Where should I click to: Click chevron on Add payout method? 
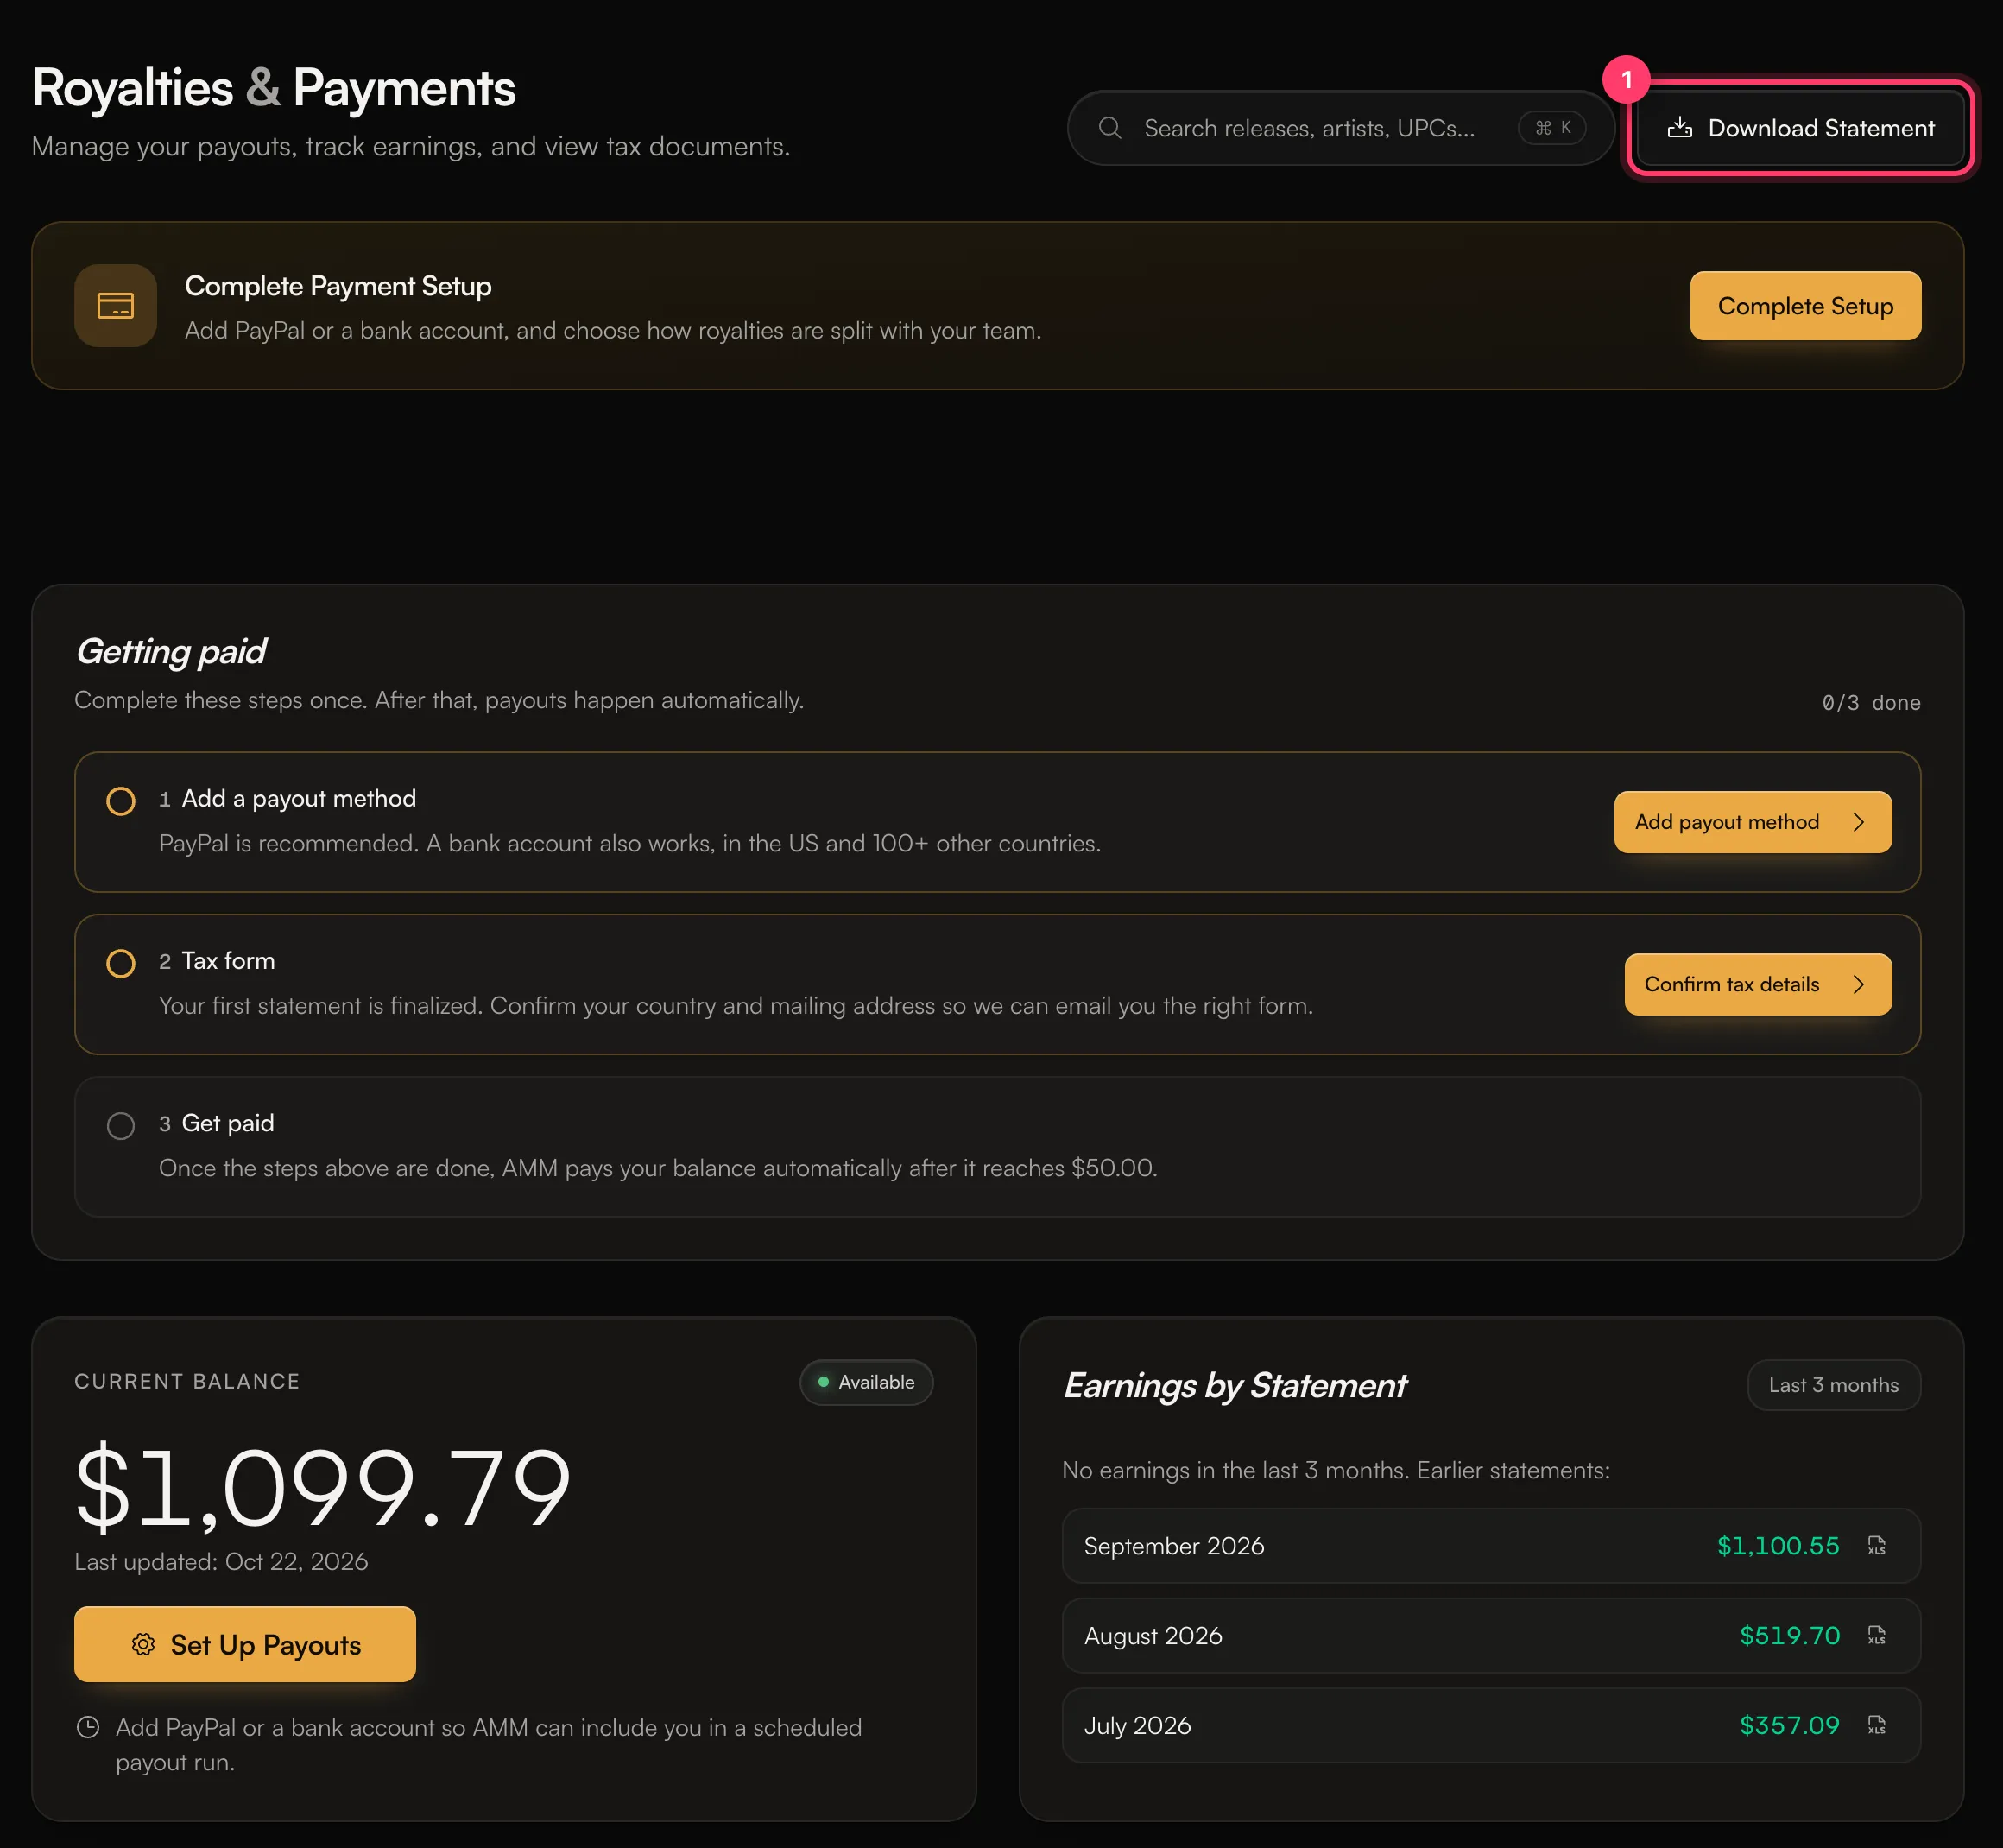pos(1859,822)
